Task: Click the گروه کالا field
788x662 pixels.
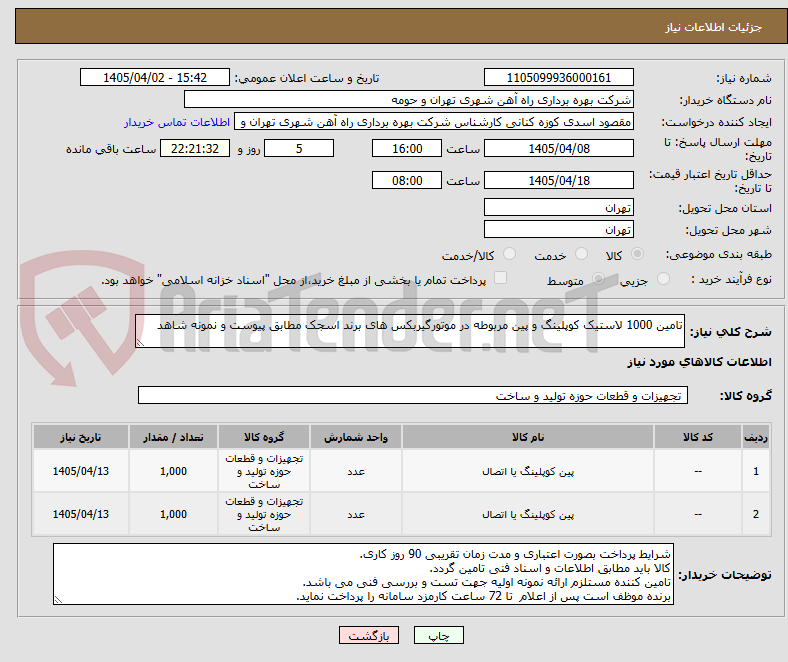Action: (413, 396)
